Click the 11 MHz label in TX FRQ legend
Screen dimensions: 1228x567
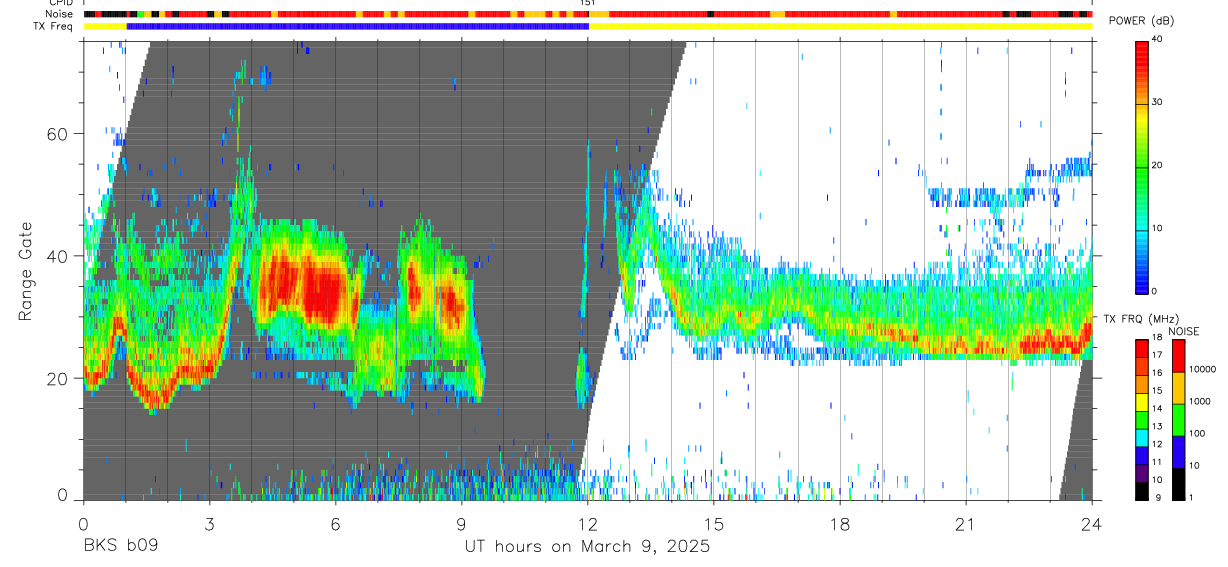point(1158,462)
